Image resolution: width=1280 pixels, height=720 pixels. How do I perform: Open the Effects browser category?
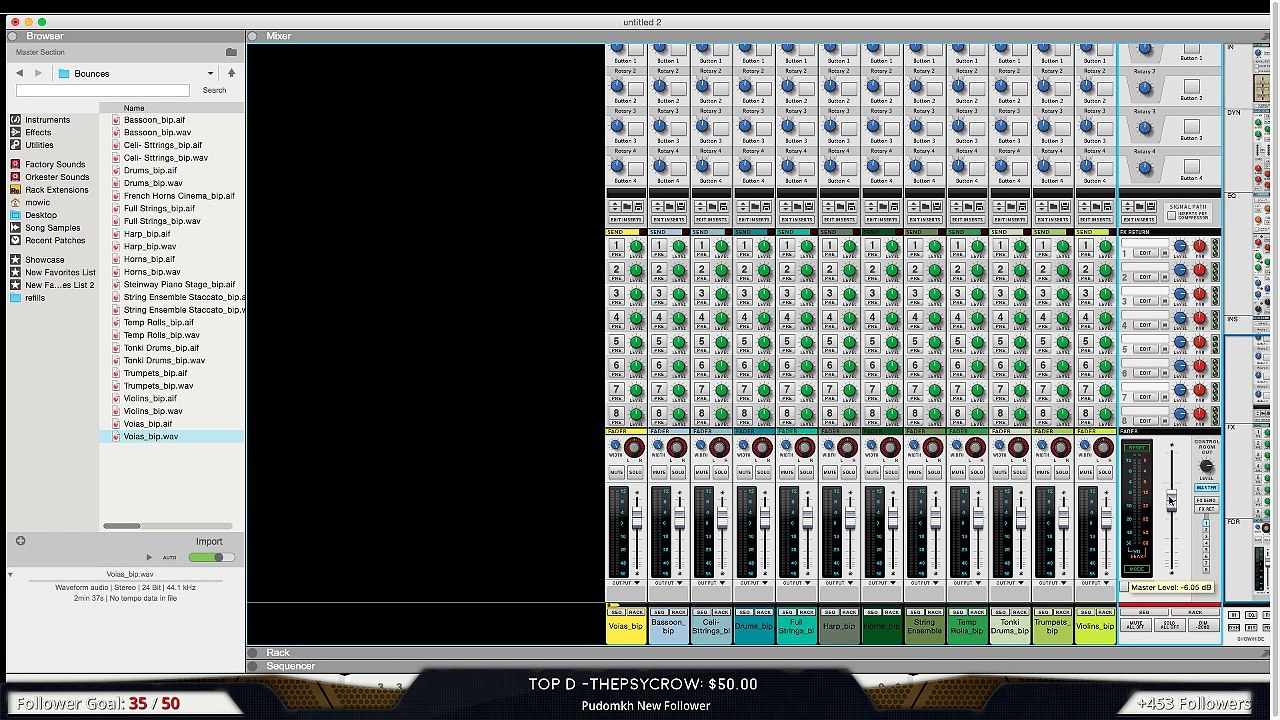point(38,132)
